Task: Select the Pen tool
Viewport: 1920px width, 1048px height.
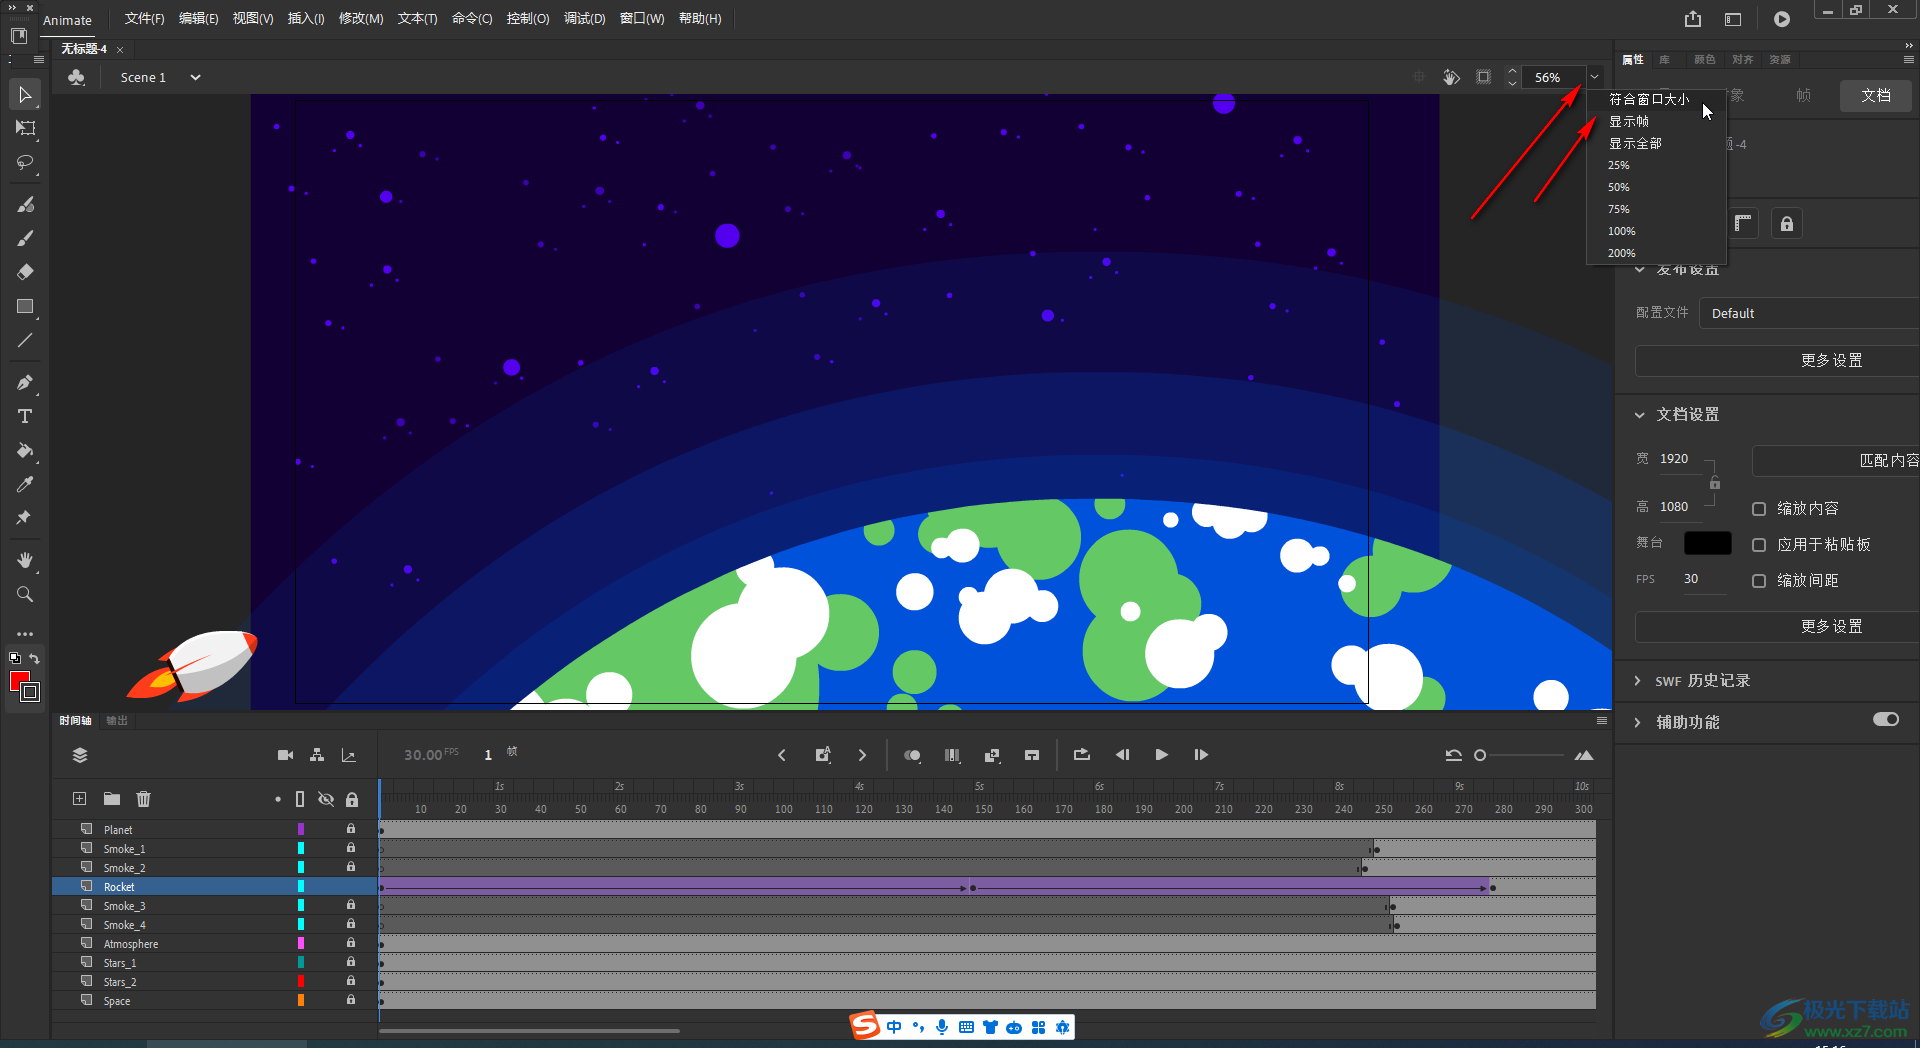Action: [25, 382]
